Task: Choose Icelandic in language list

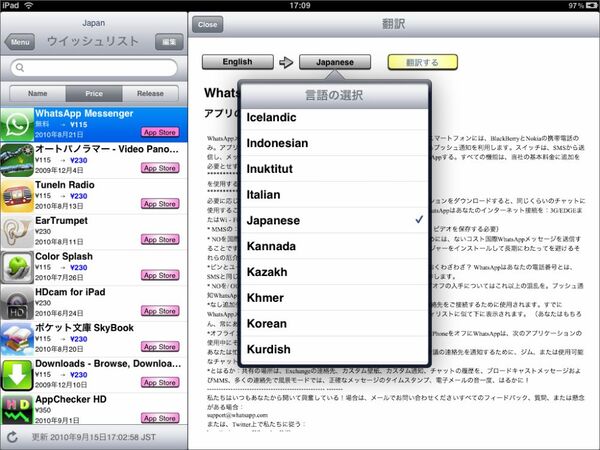Action: (x=334, y=117)
